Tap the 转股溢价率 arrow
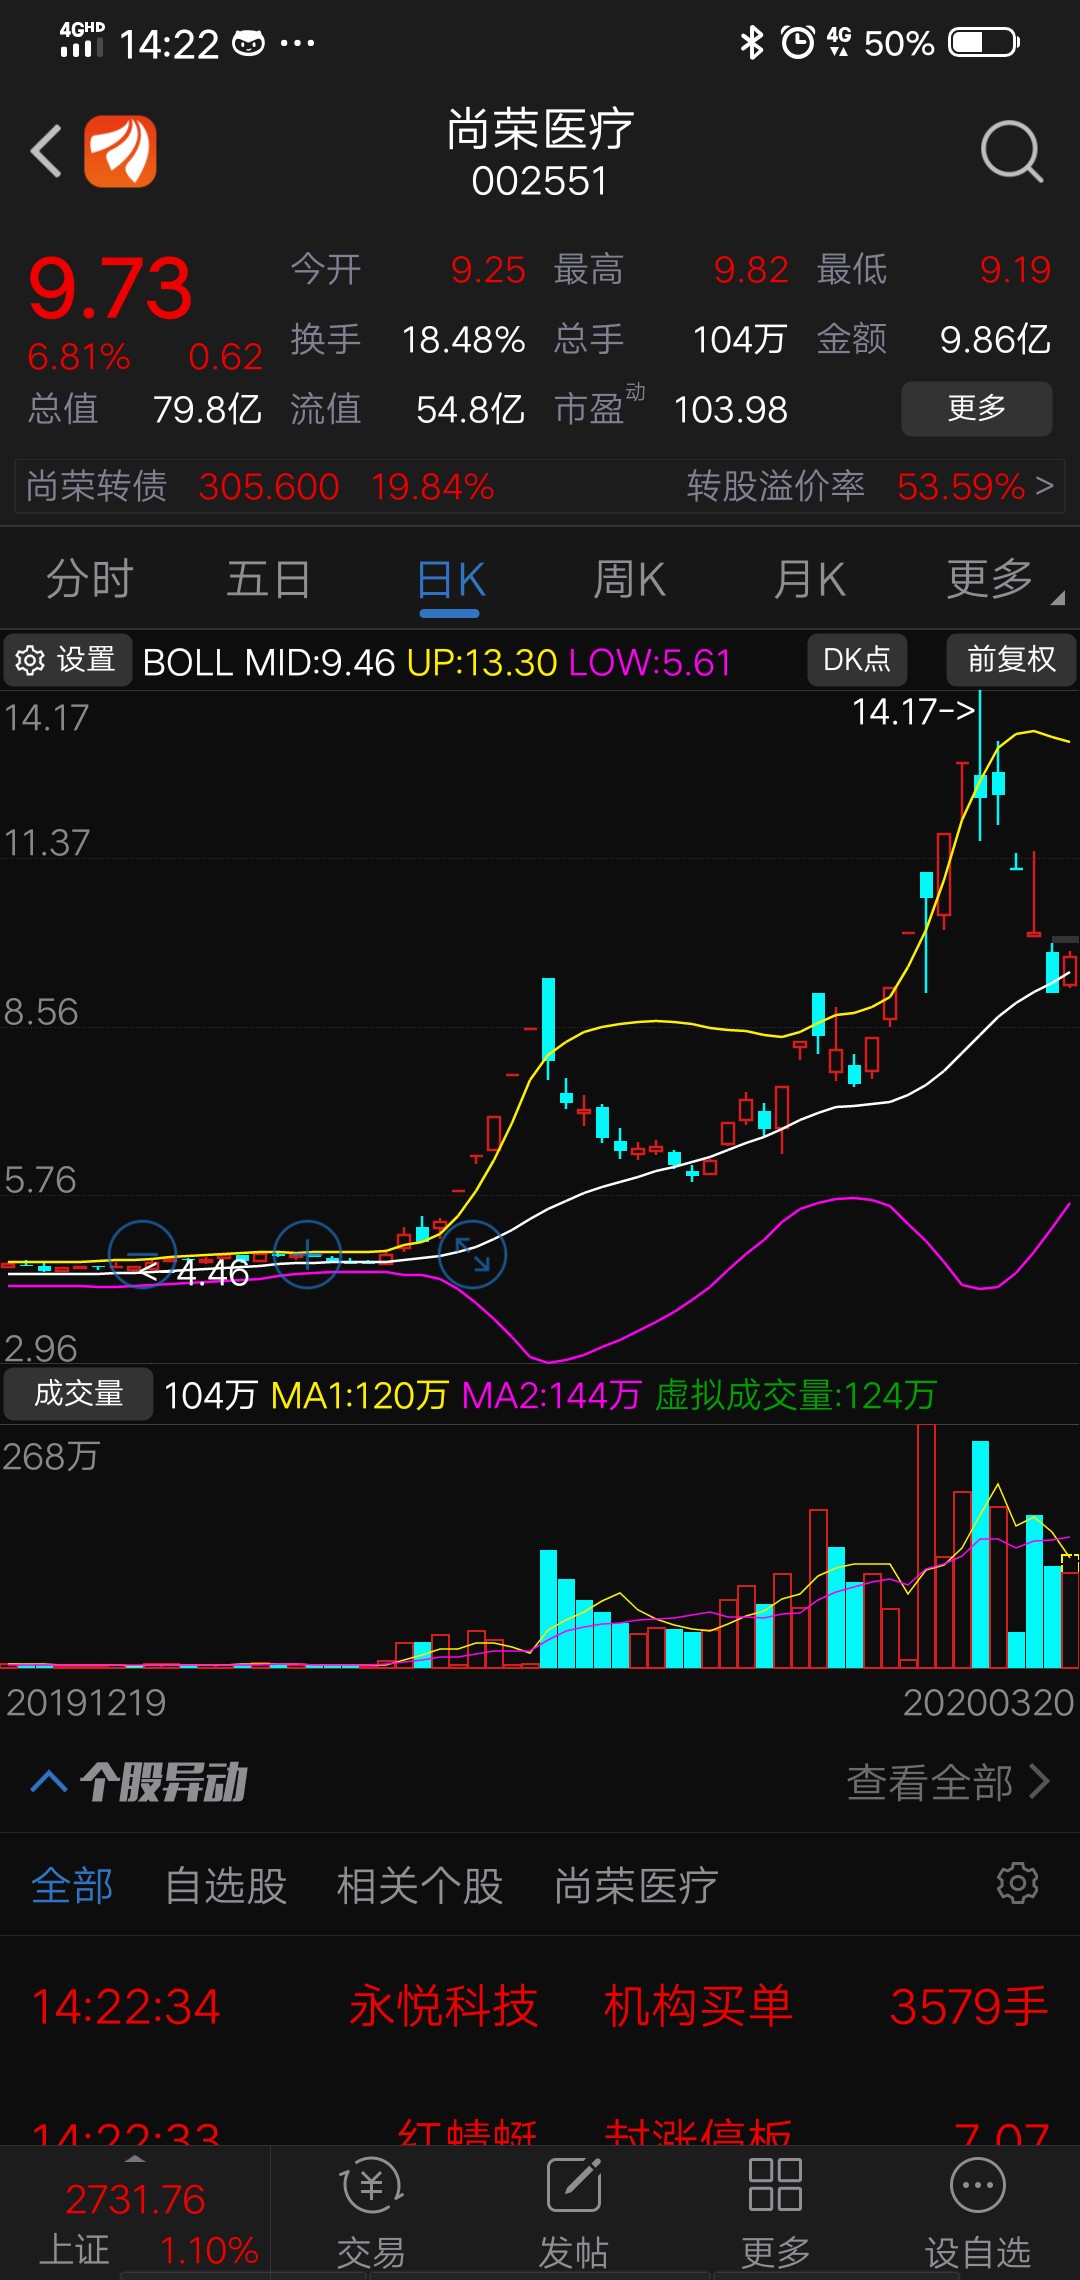Image resolution: width=1080 pixels, height=2280 pixels. [1044, 487]
